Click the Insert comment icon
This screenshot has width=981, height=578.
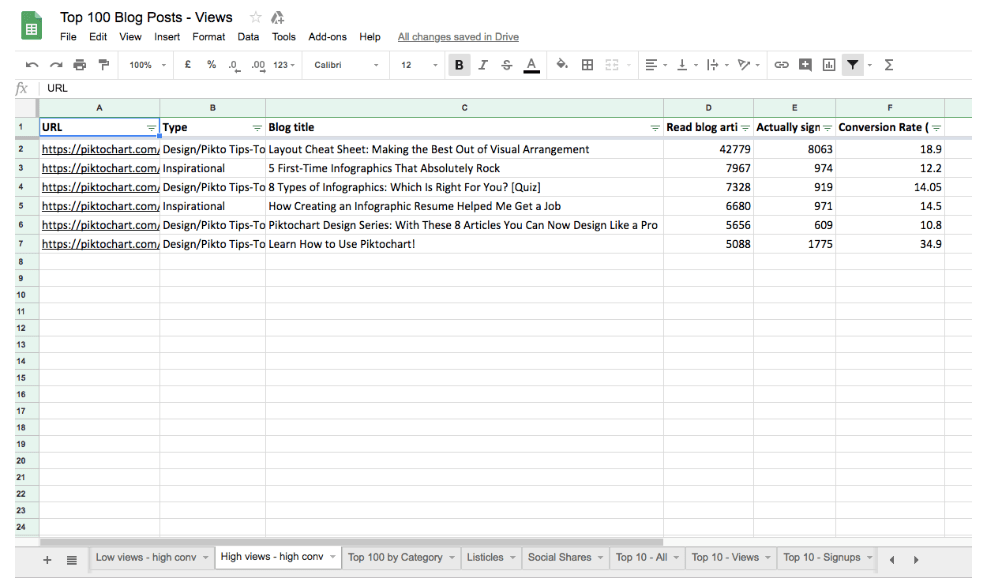pyautogui.click(x=805, y=64)
